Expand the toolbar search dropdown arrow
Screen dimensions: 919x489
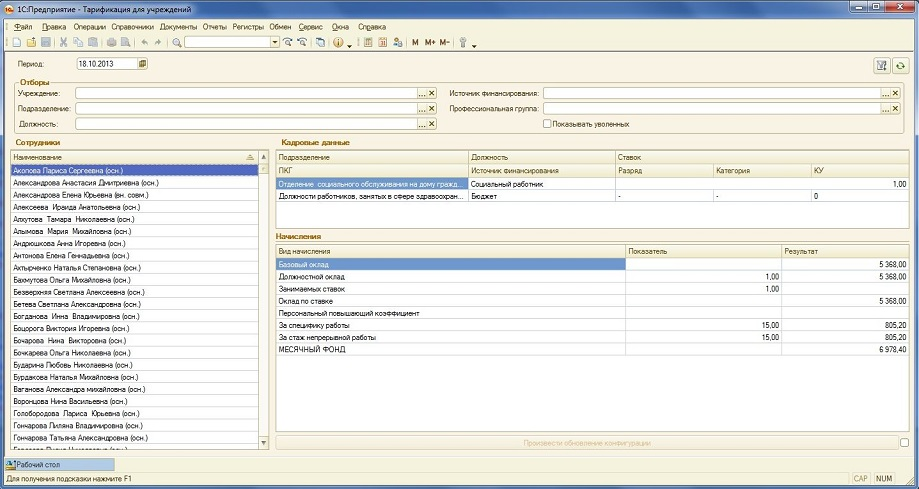click(x=274, y=42)
